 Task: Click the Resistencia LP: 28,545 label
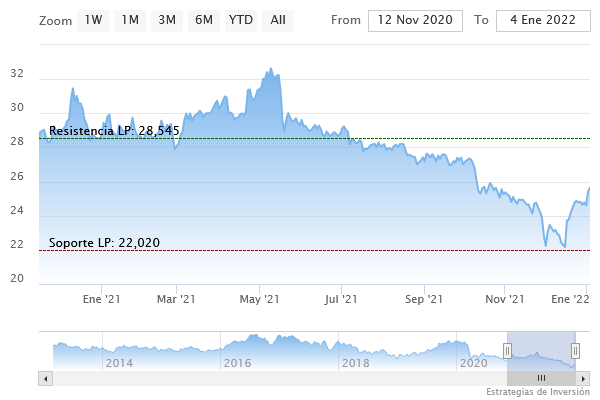click(x=114, y=131)
